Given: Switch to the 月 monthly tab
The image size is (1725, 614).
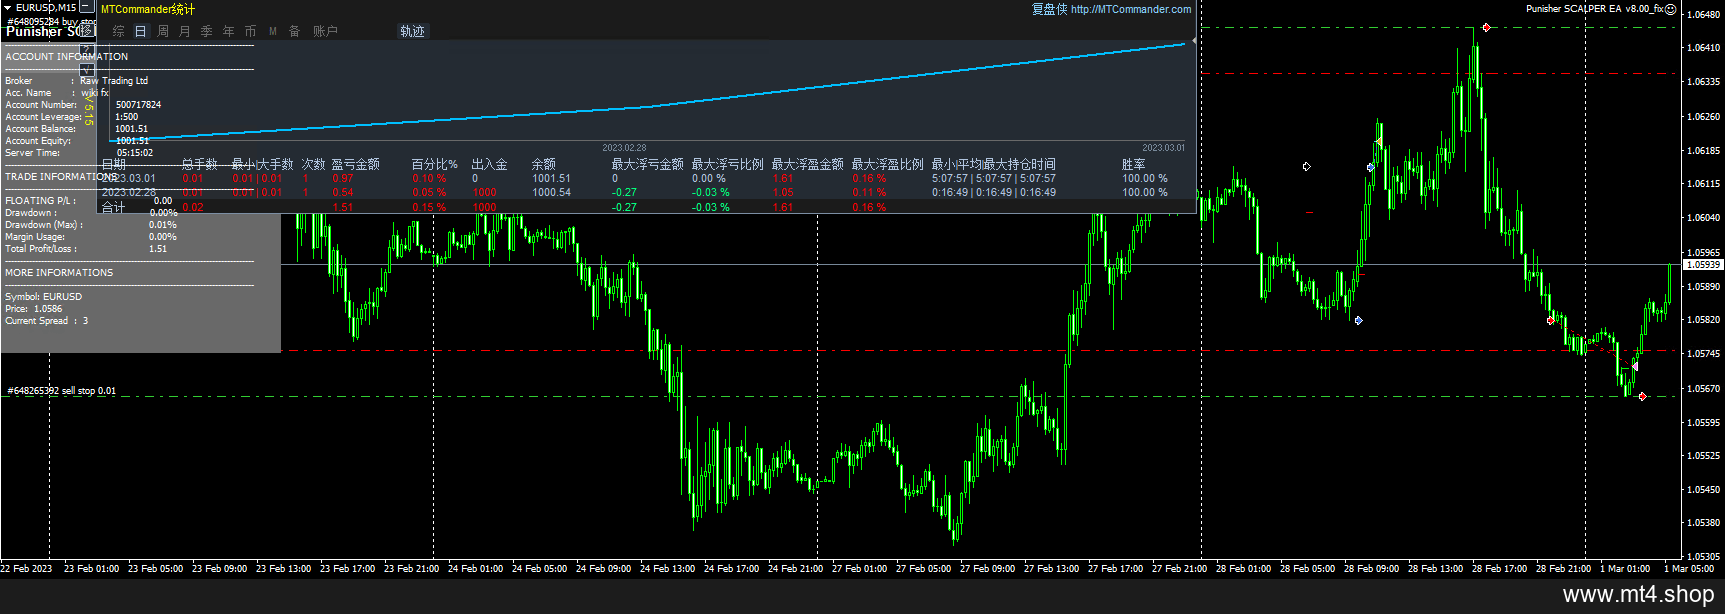Looking at the screenshot, I should click(x=185, y=32).
